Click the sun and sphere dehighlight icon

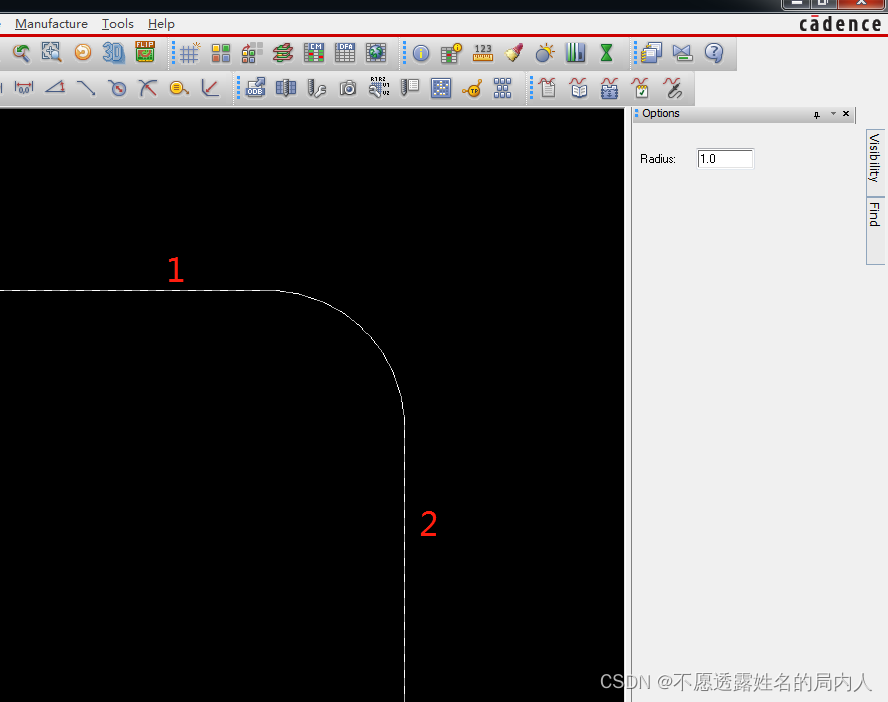[x=545, y=53]
